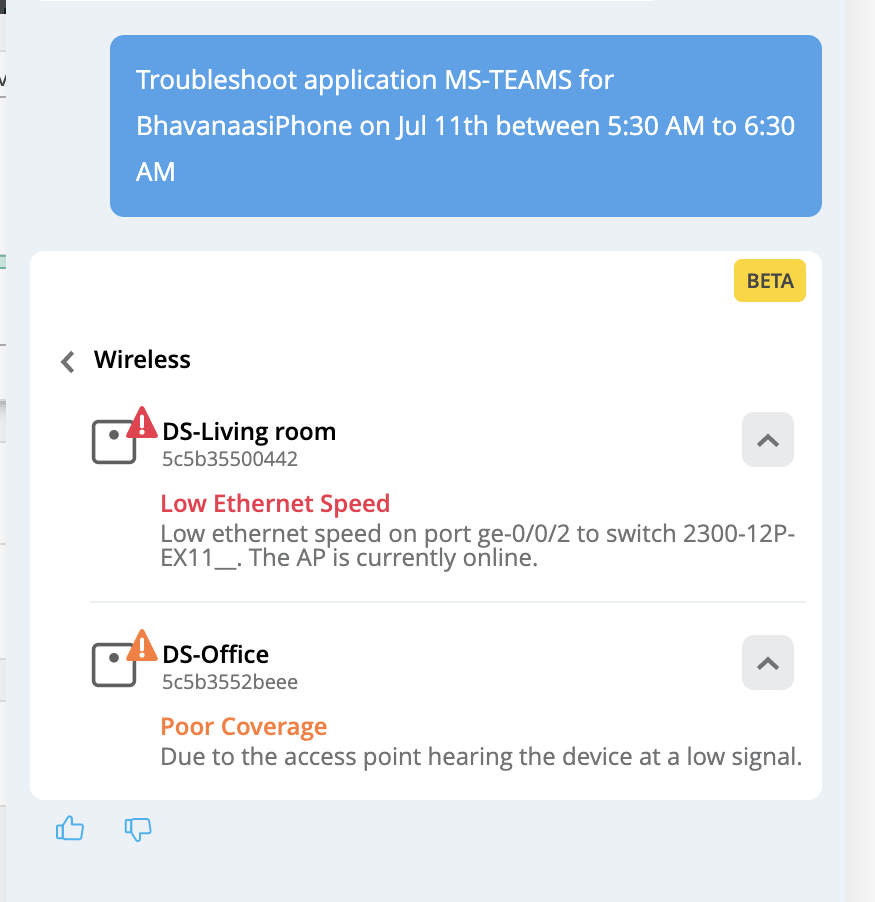
Task: Click the MAC address 5c5b3552beee
Action: [230, 682]
